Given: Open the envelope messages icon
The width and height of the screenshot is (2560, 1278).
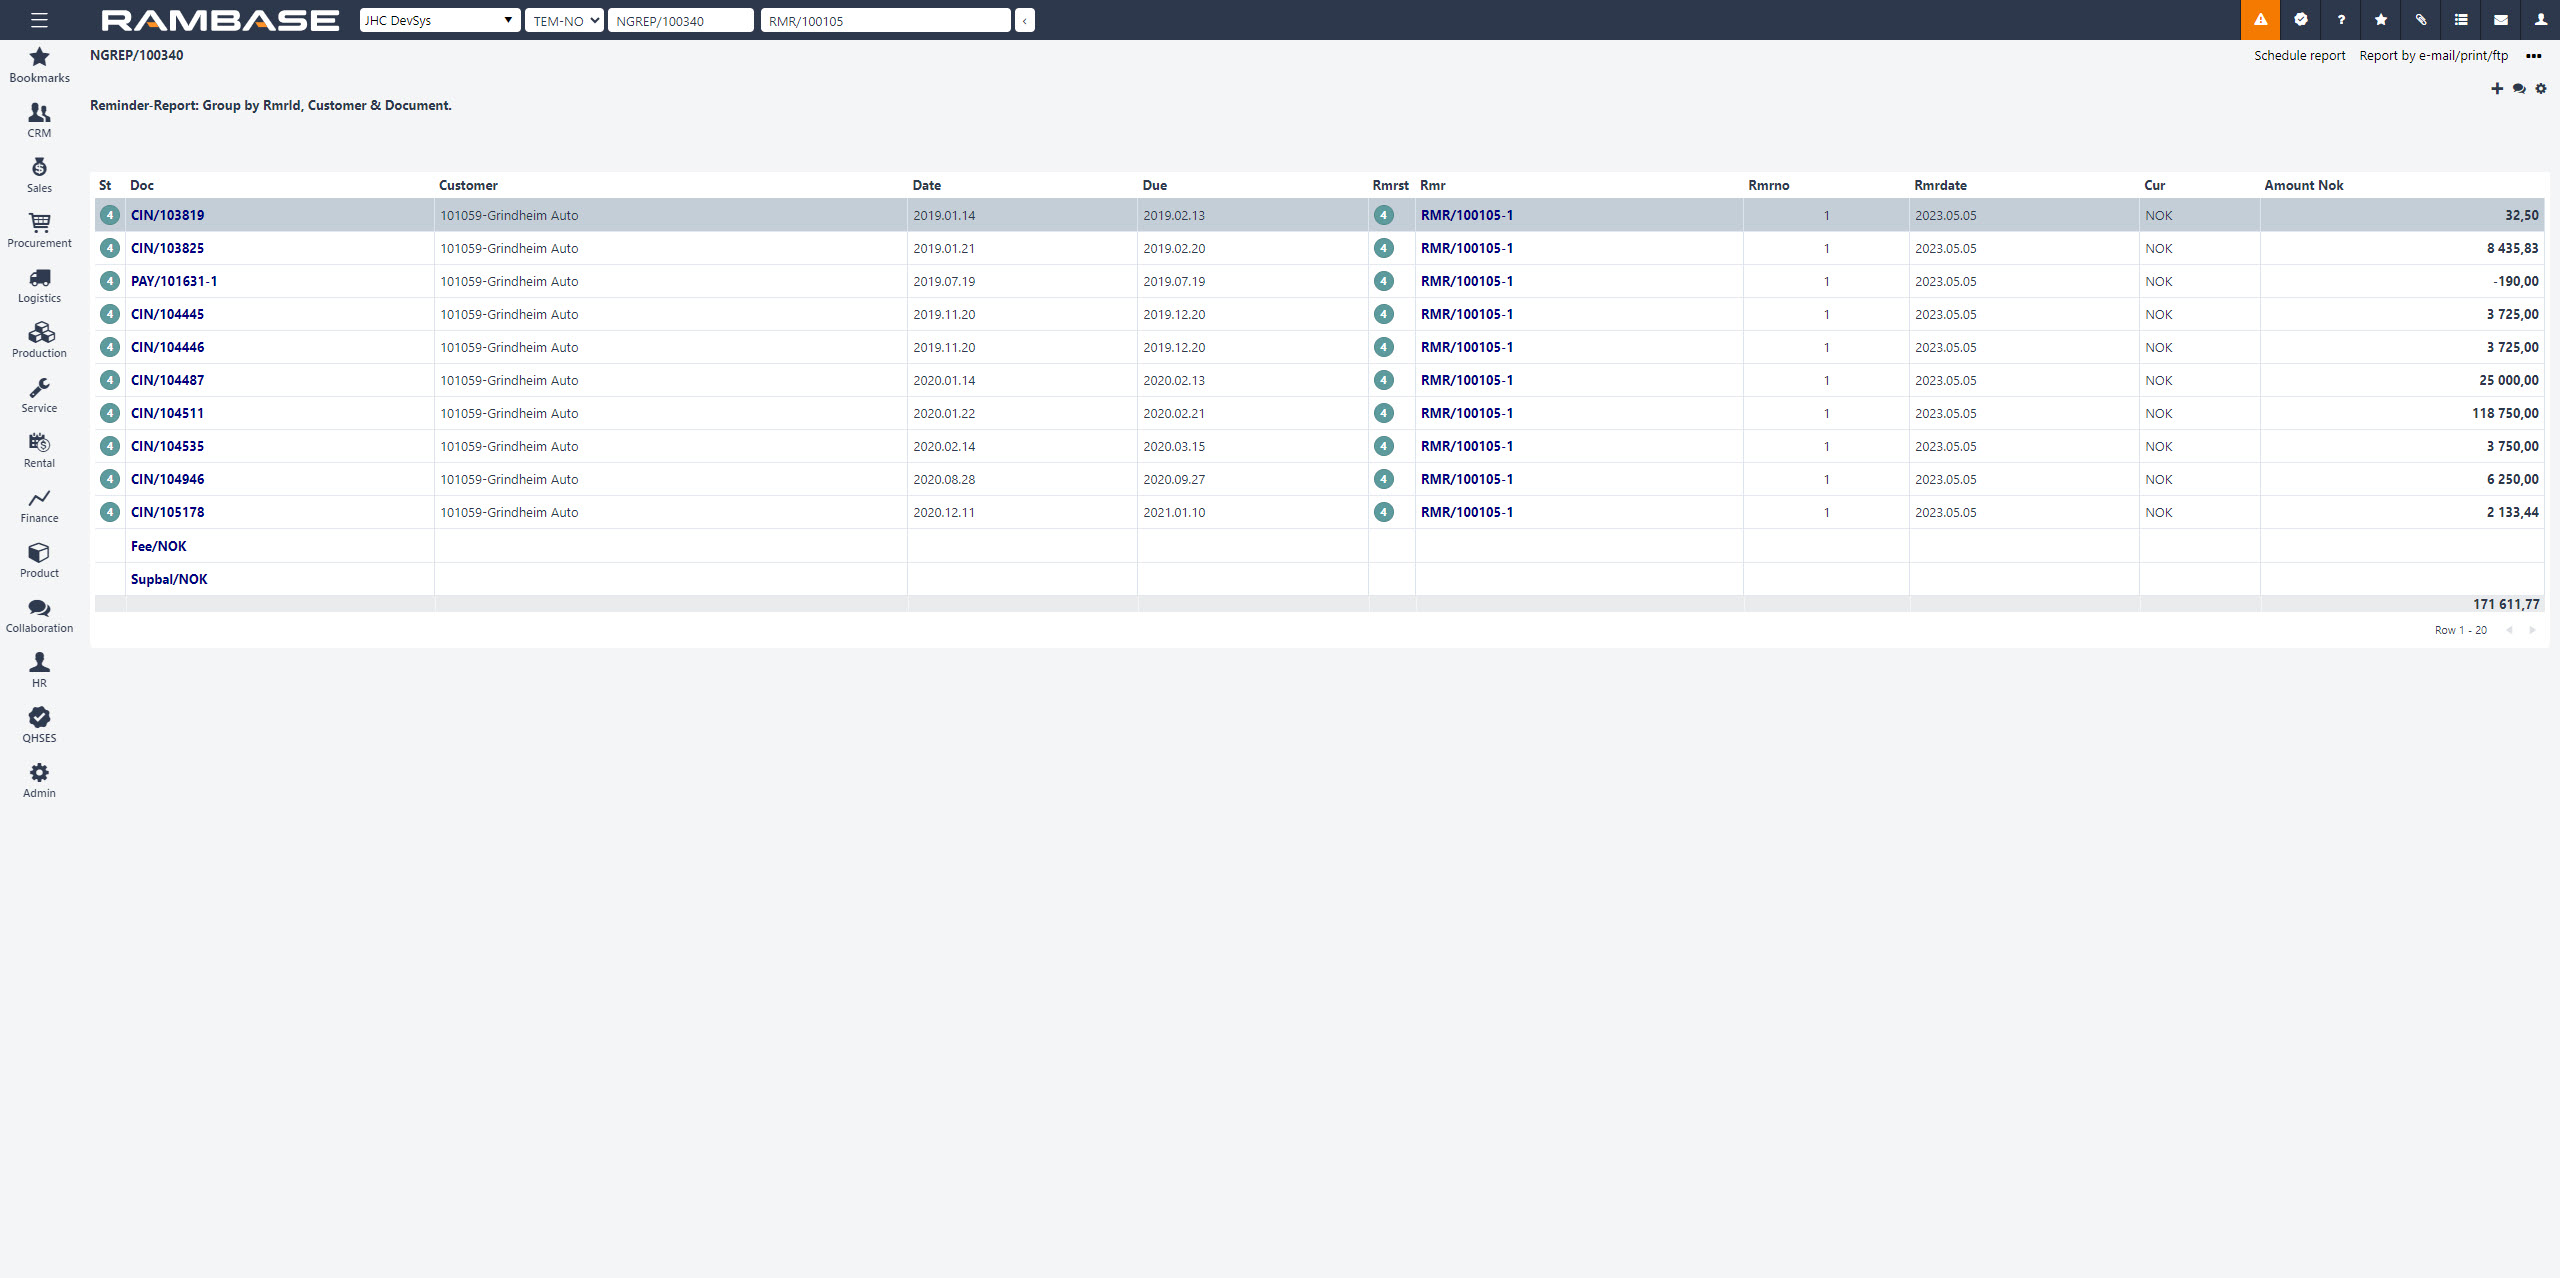Looking at the screenshot, I should pyautogui.click(x=2500, y=20).
